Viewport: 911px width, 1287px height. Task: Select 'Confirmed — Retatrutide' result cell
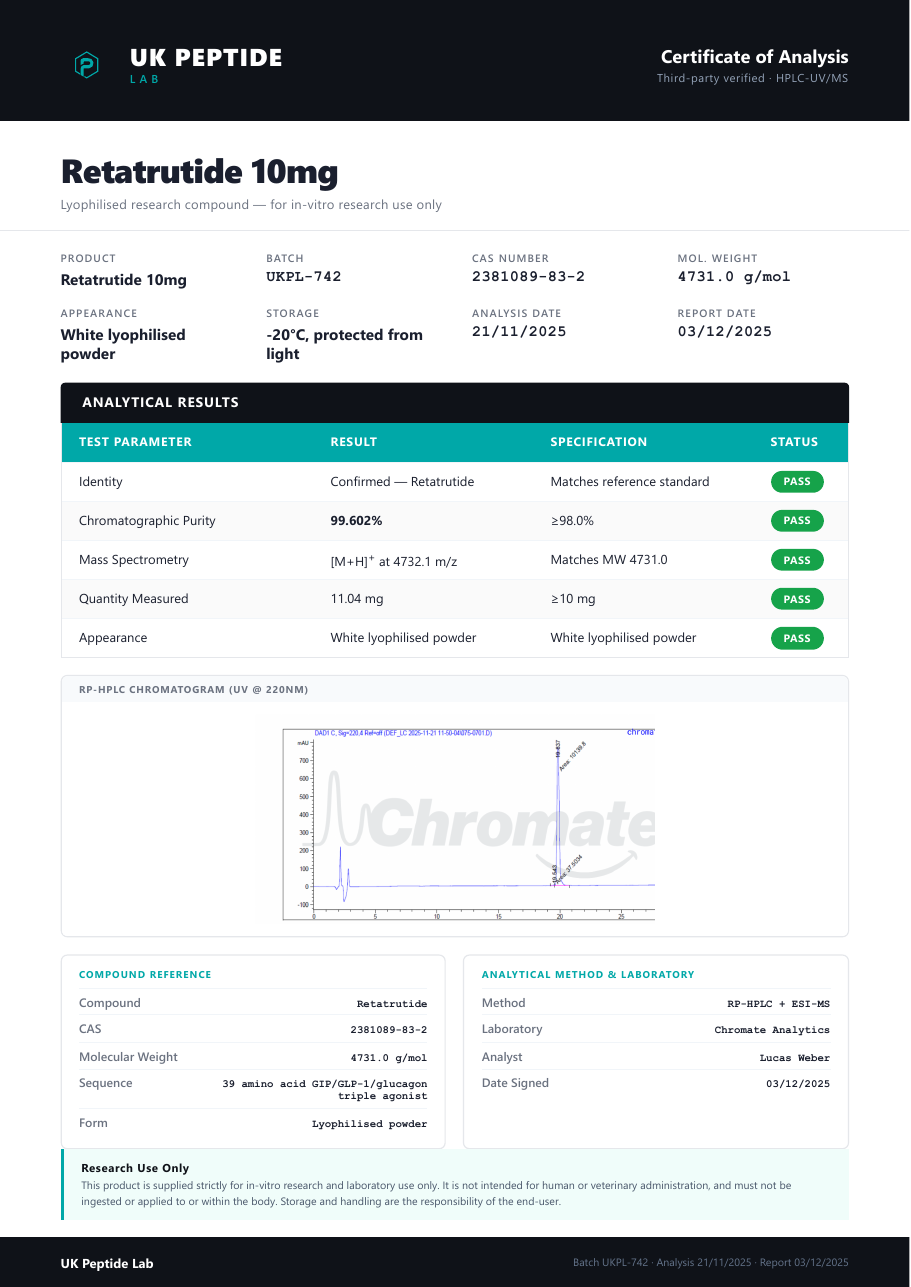(402, 482)
